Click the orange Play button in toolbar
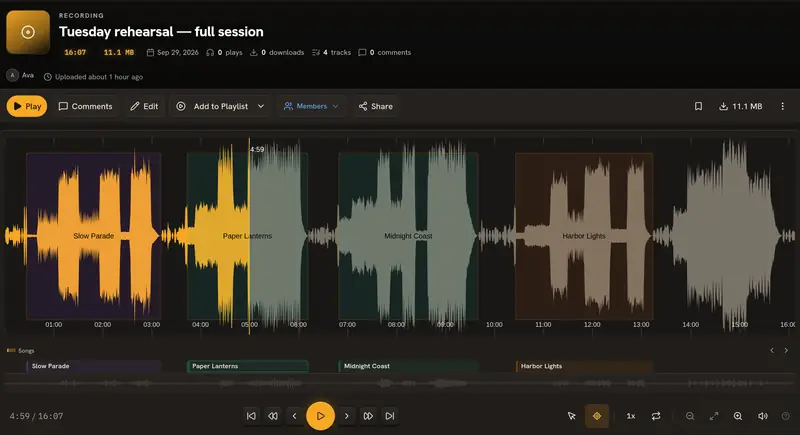The height and width of the screenshot is (435, 800). click(x=27, y=106)
